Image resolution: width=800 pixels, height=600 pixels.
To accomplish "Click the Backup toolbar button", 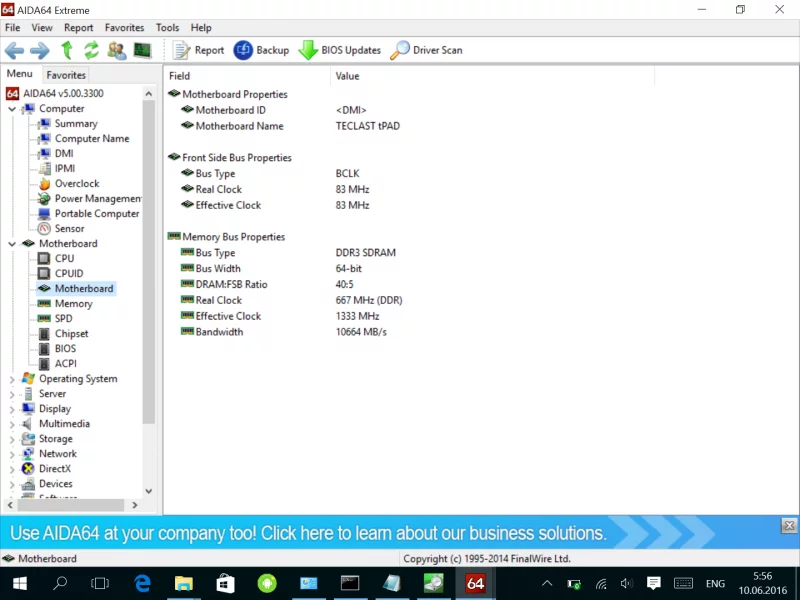I will tap(261, 50).
